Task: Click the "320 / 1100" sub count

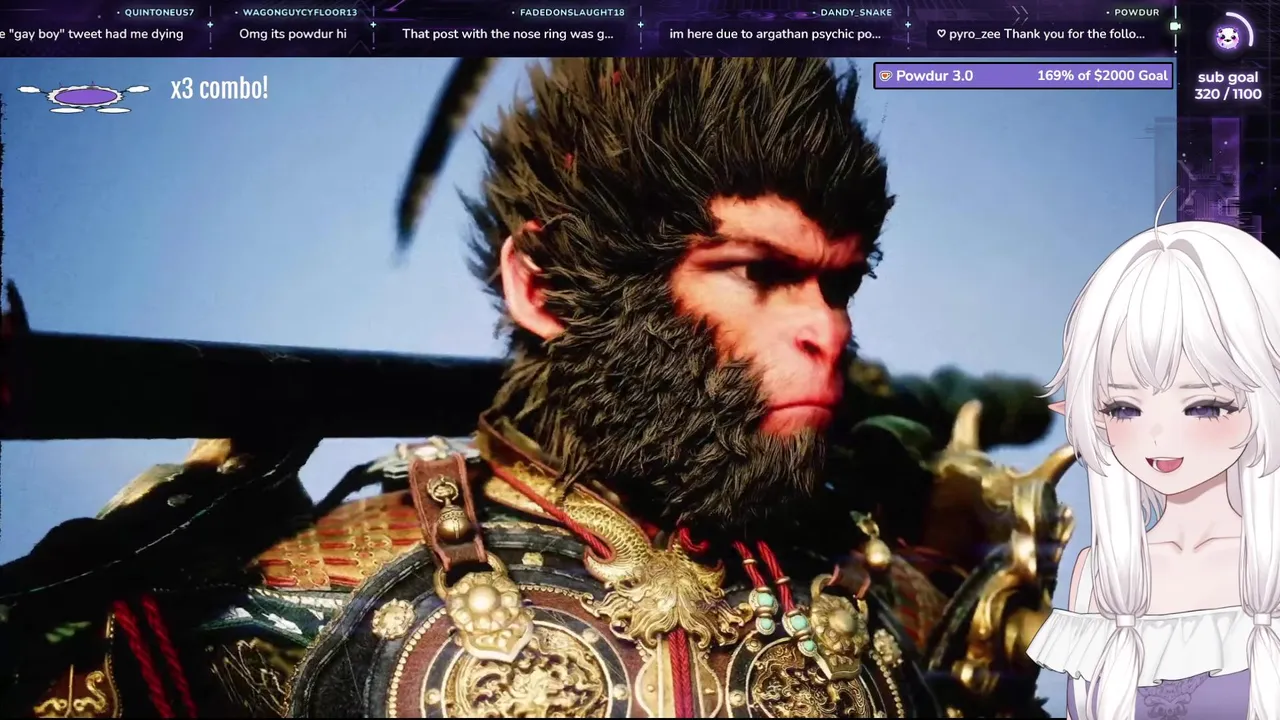Action: [x=1228, y=94]
